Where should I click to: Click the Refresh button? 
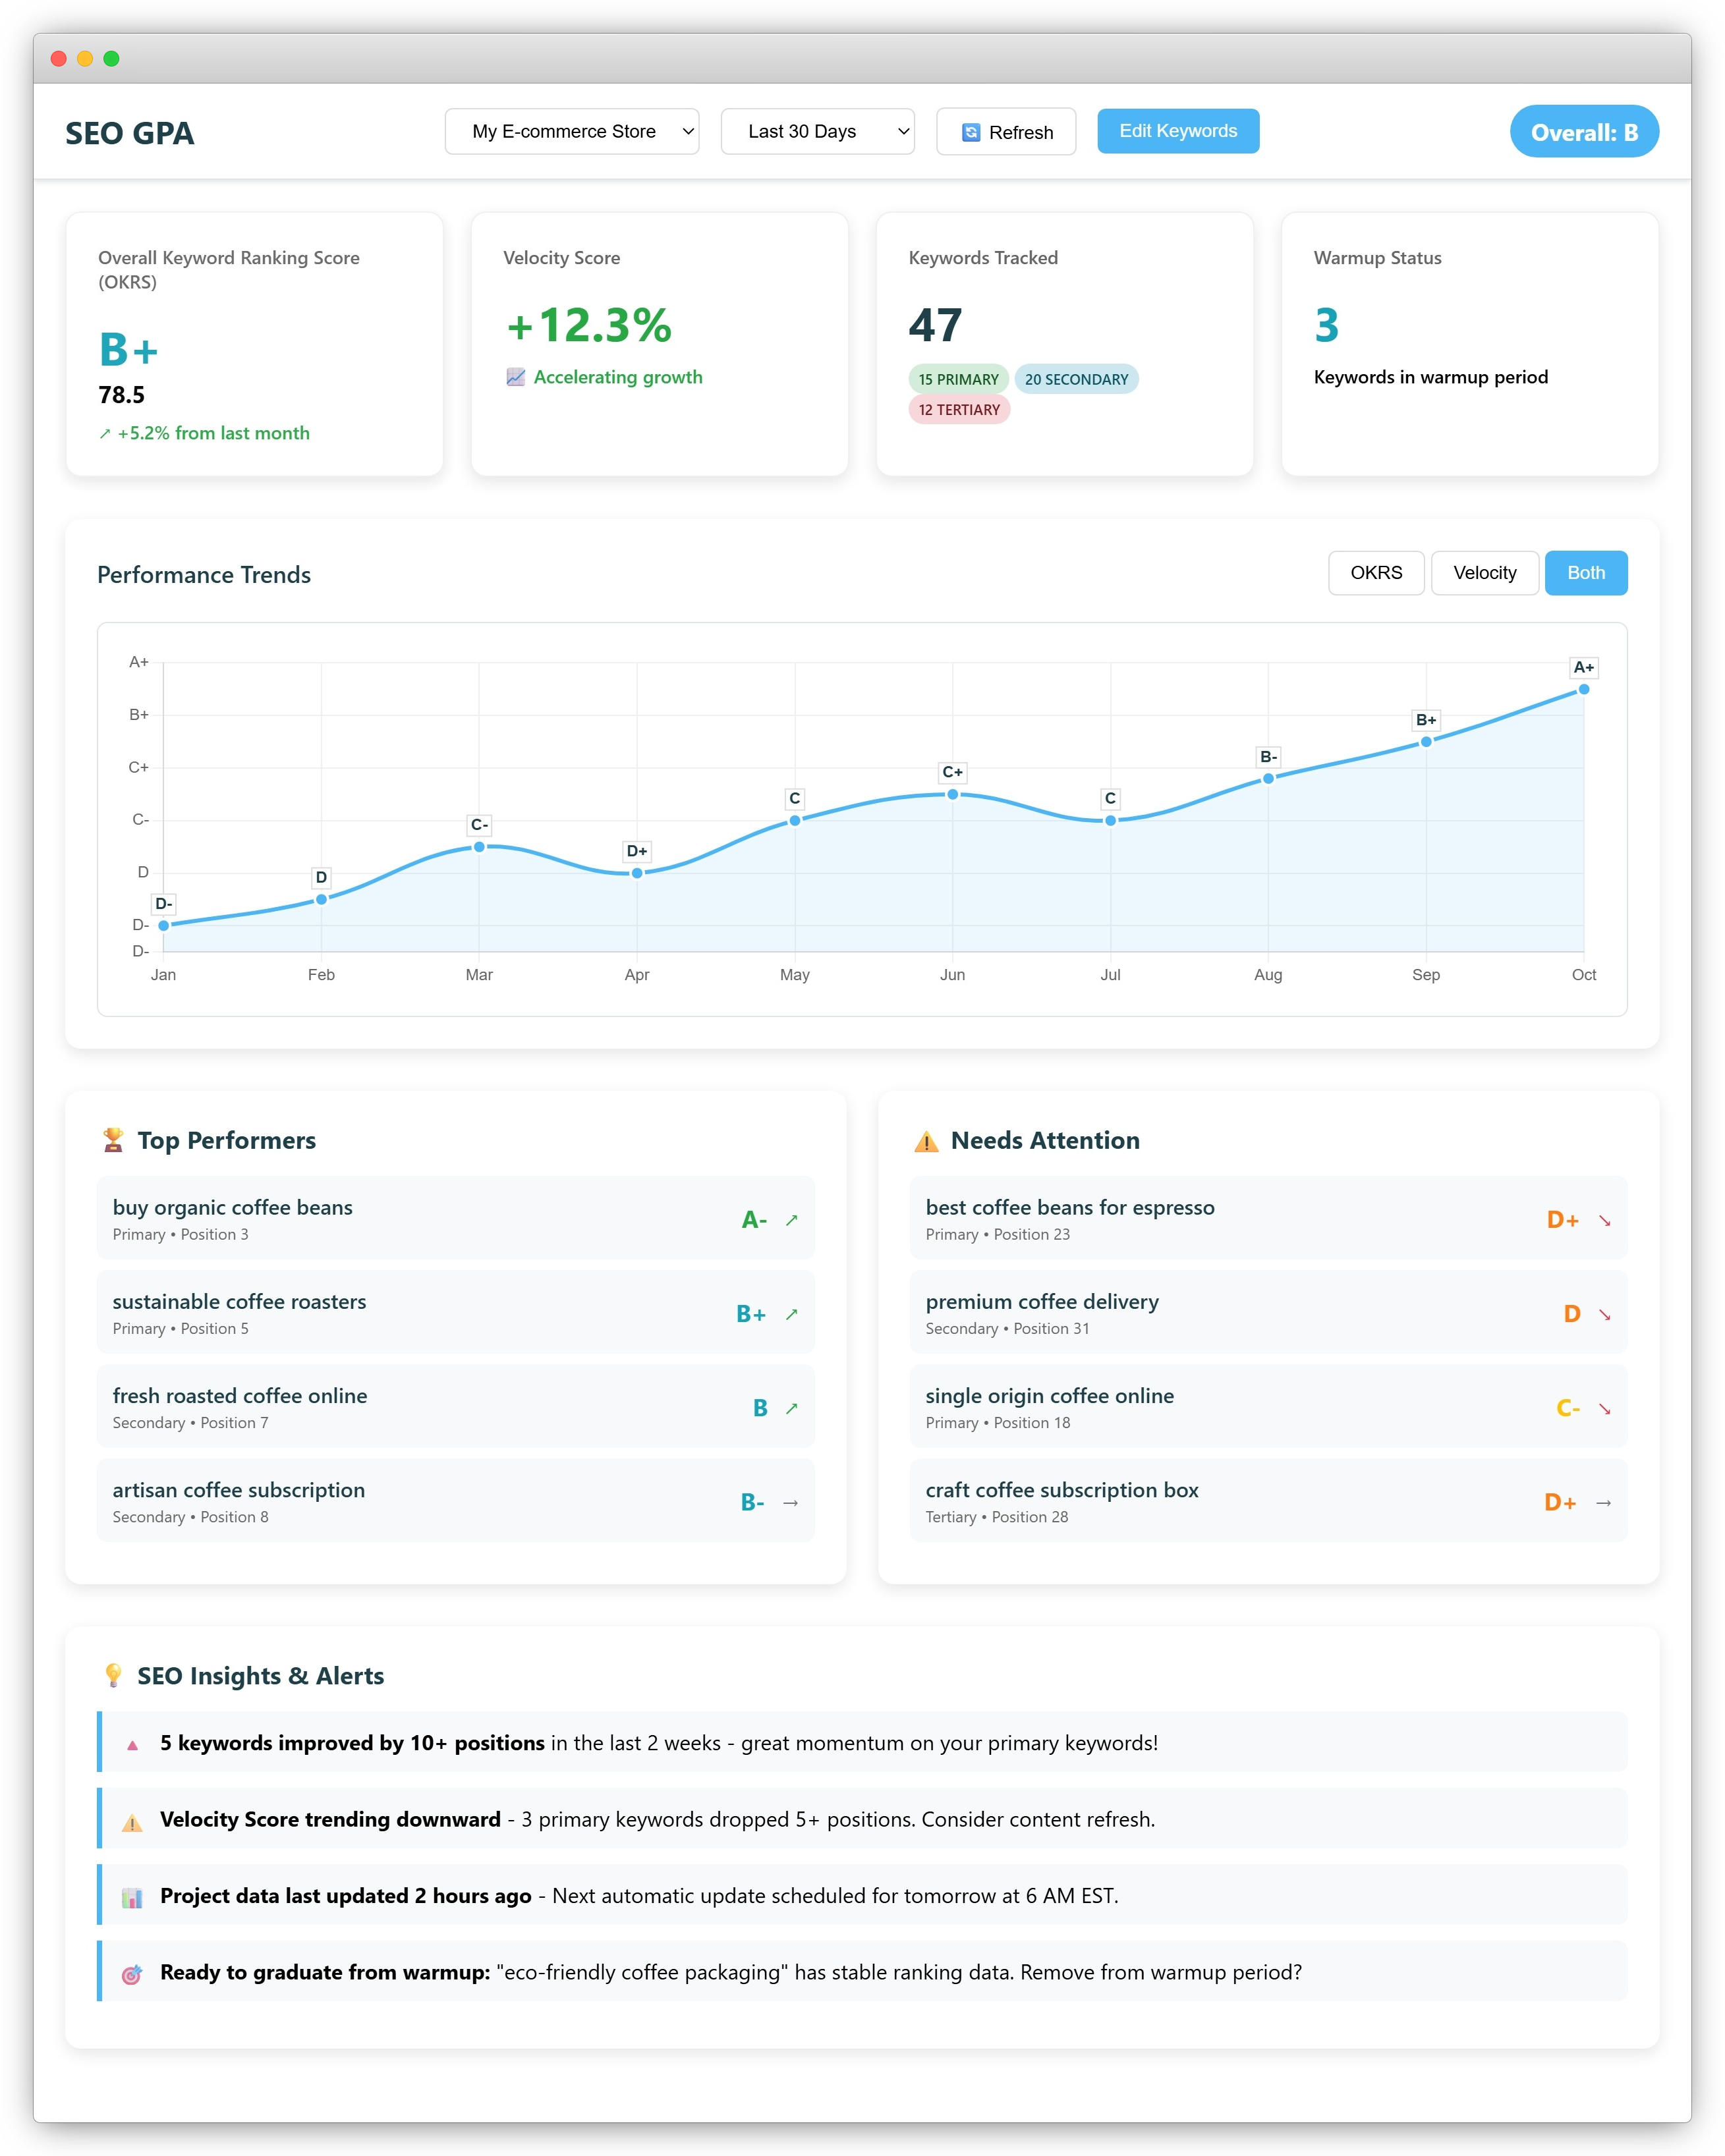point(1005,131)
